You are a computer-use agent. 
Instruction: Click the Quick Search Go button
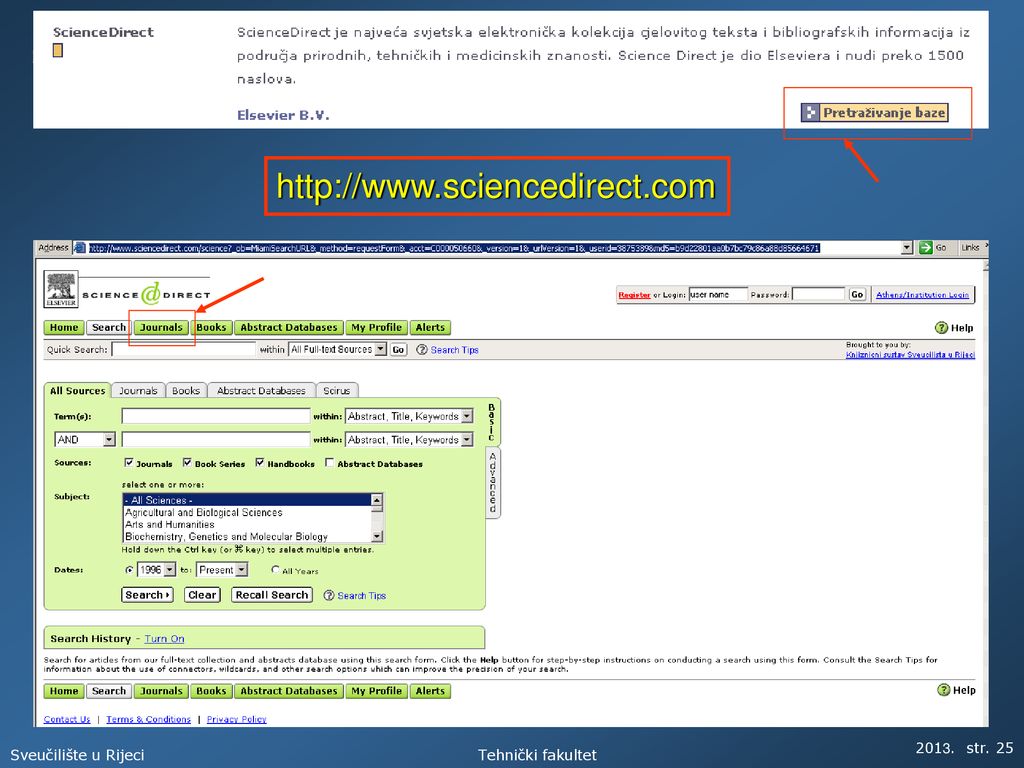398,349
